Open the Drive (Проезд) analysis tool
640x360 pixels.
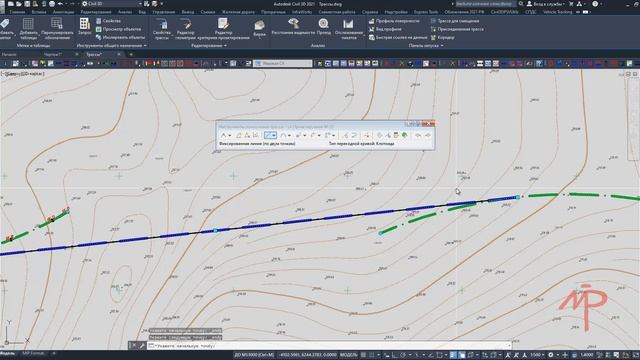click(323, 27)
